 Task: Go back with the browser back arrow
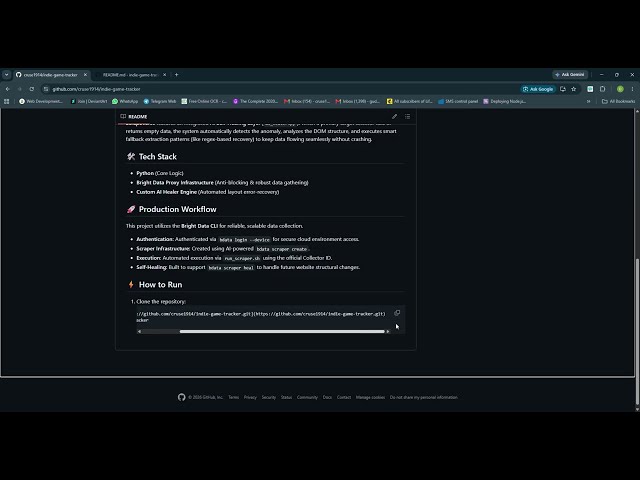tap(8, 89)
